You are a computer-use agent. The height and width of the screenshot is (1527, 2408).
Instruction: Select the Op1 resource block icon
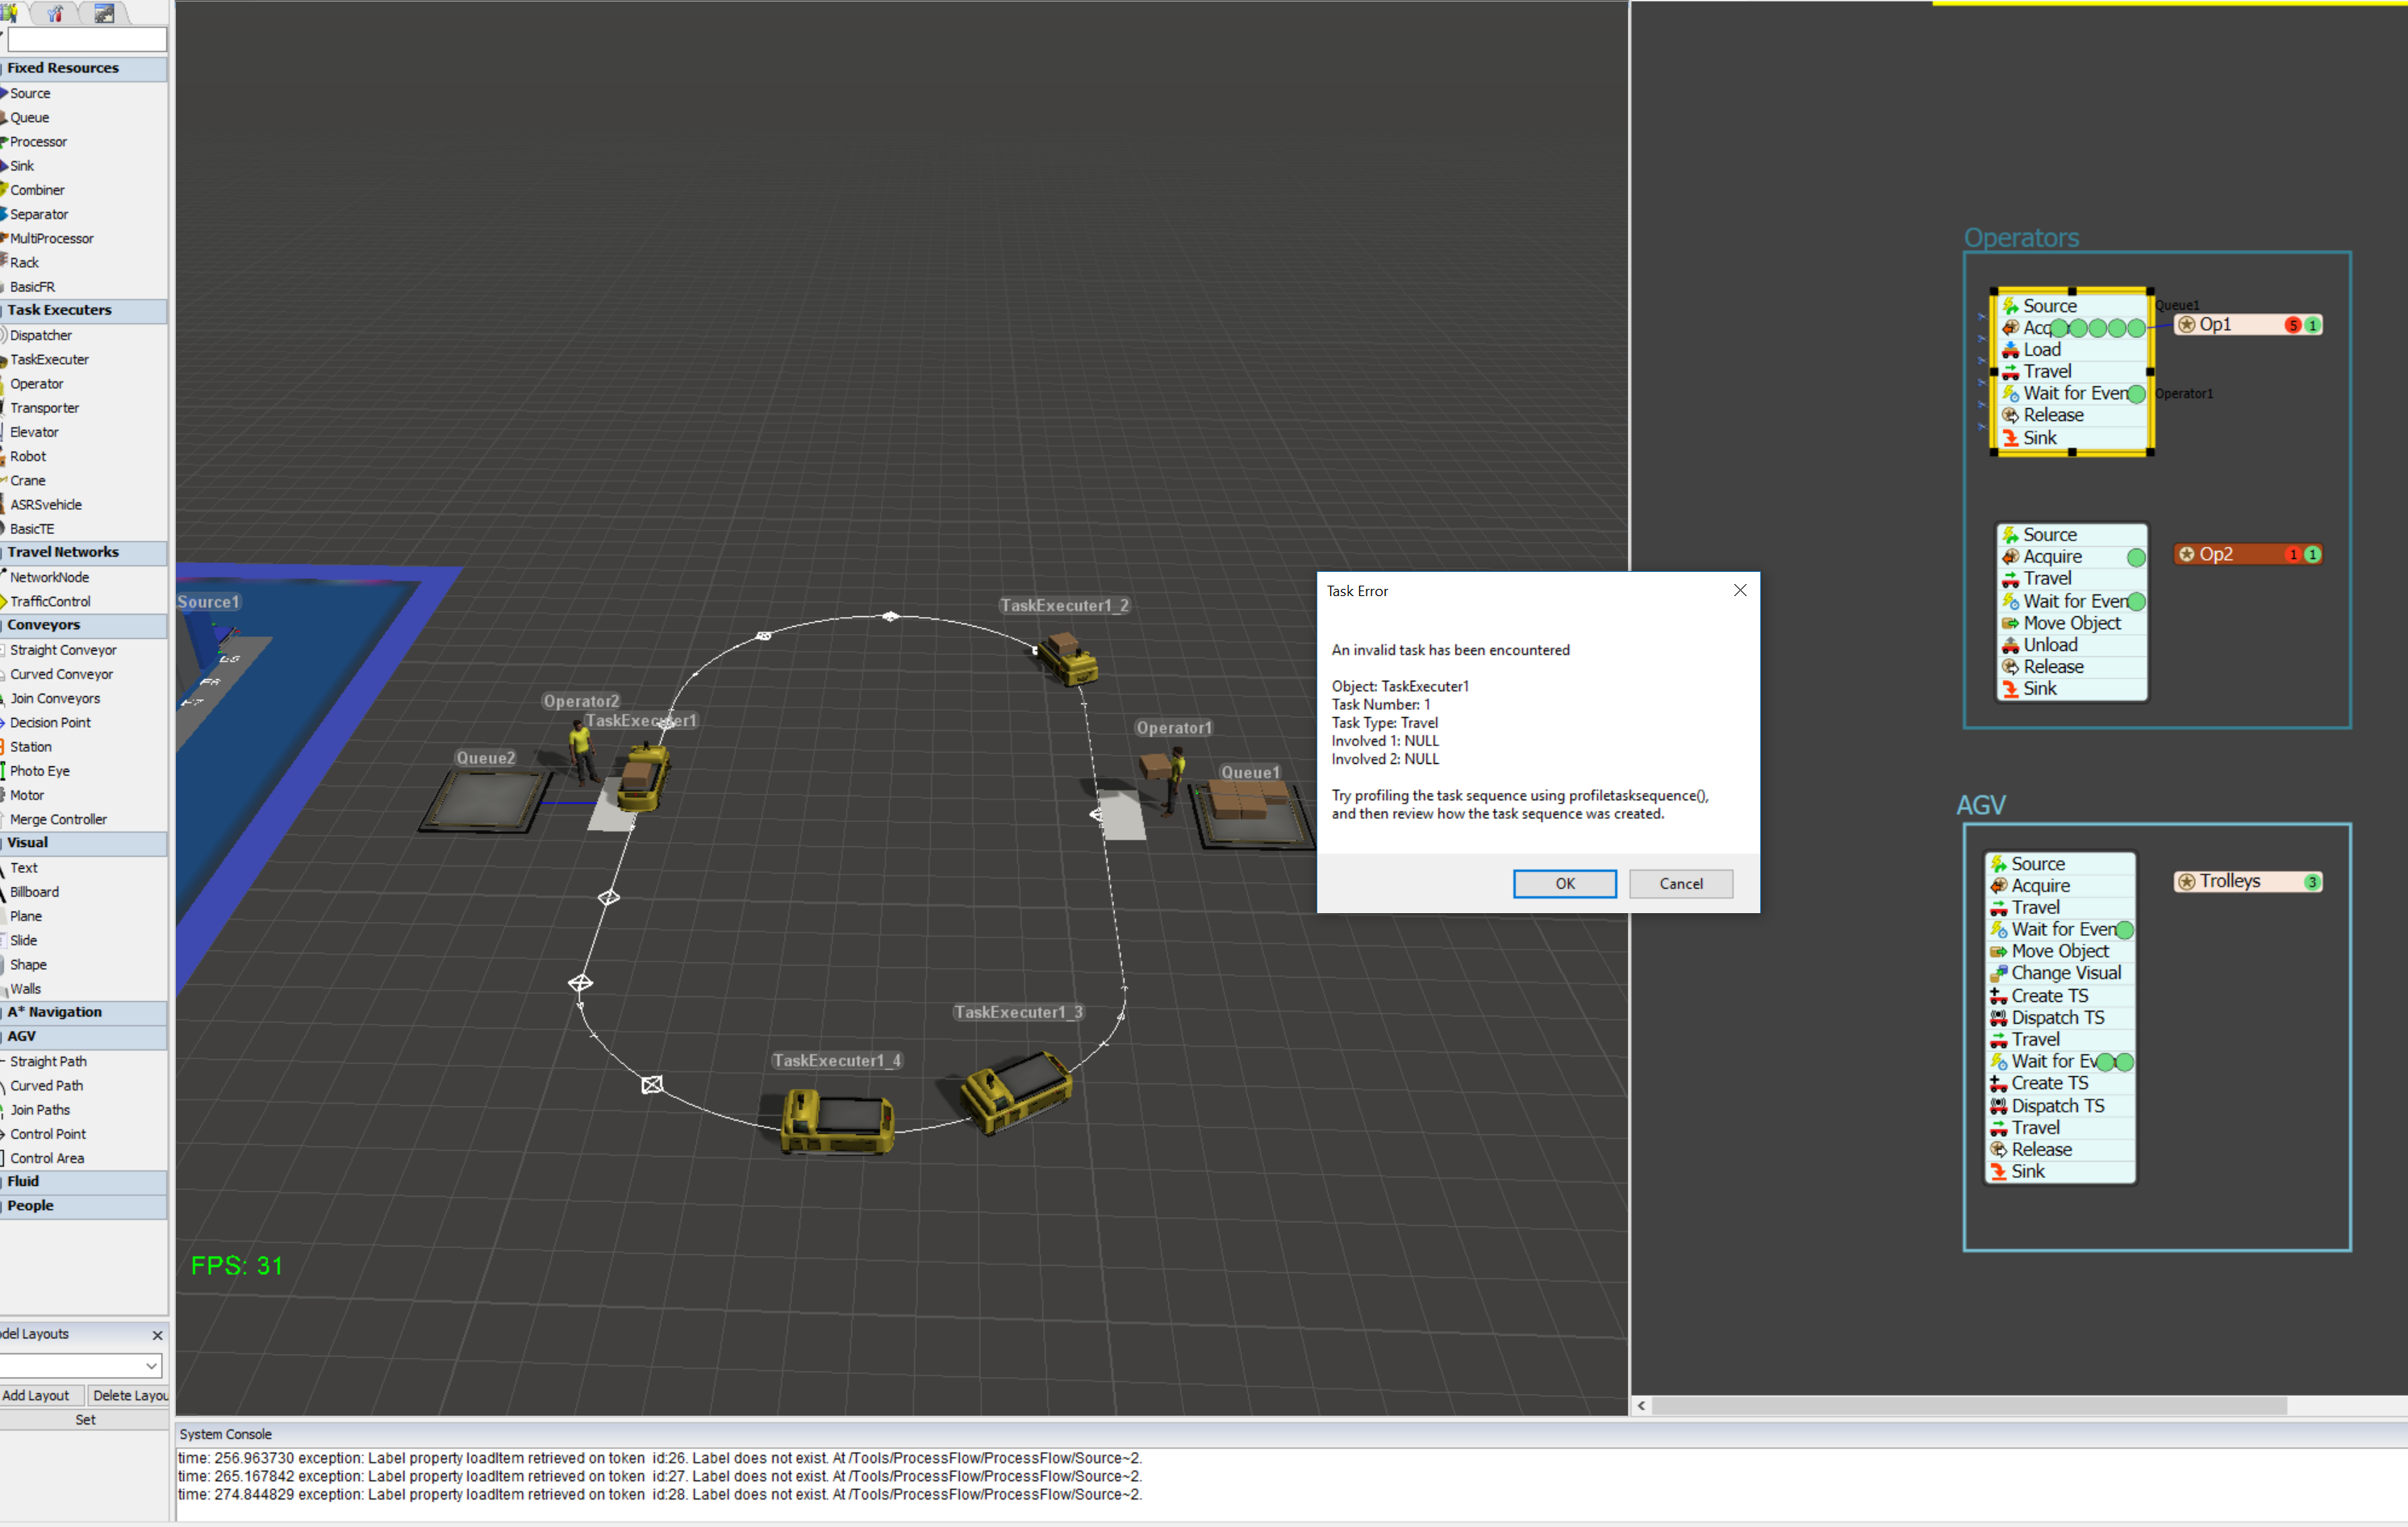click(x=2187, y=324)
